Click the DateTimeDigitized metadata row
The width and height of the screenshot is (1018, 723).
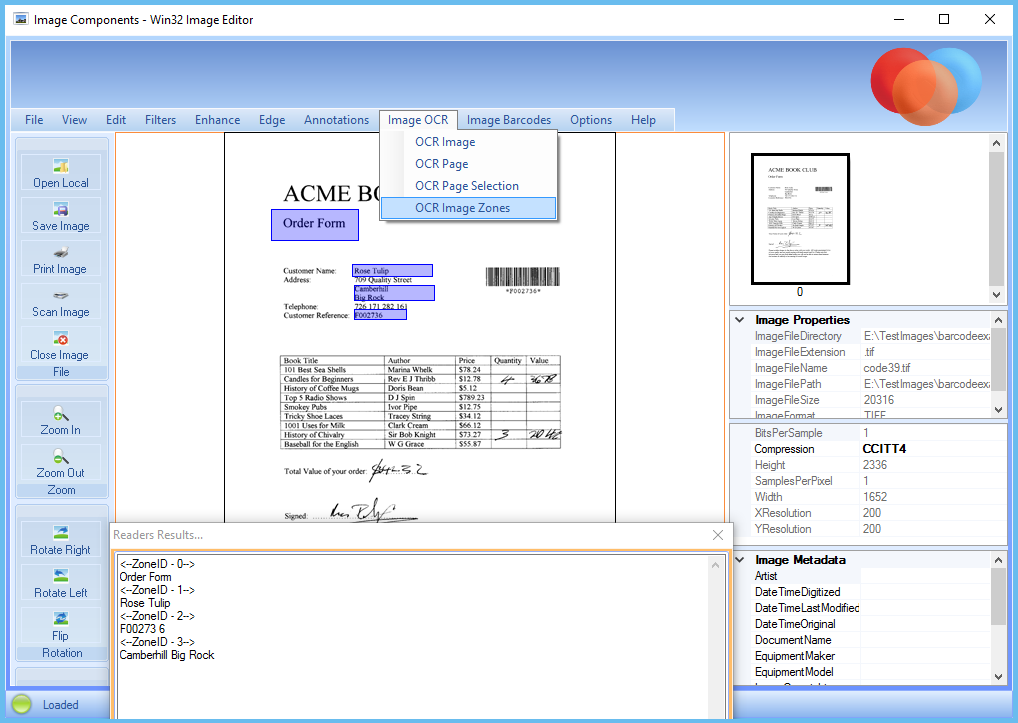coord(871,592)
